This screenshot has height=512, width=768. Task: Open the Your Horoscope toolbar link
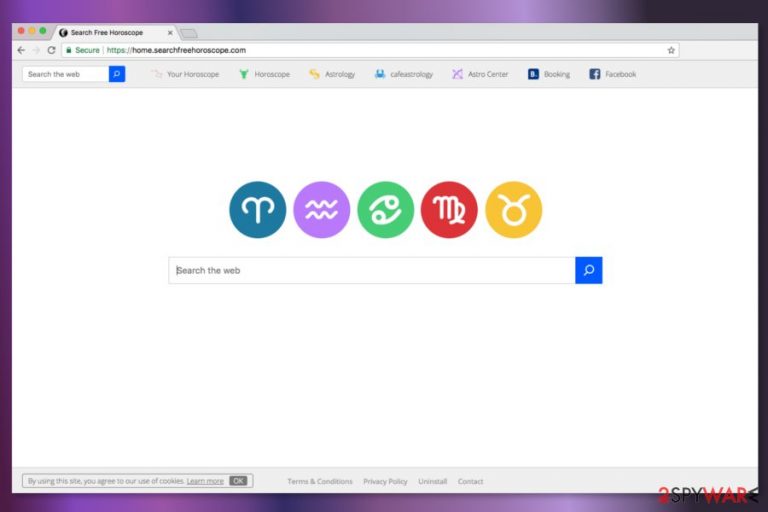pos(185,74)
